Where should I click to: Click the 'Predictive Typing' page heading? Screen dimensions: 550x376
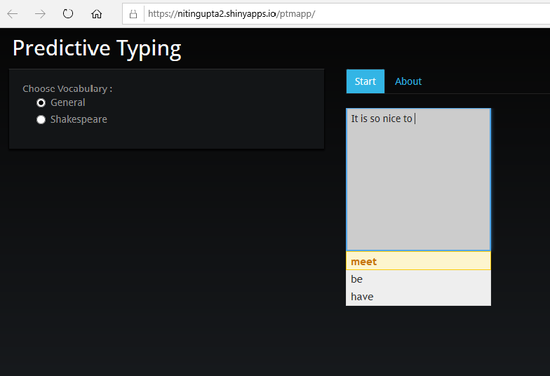tap(97, 48)
